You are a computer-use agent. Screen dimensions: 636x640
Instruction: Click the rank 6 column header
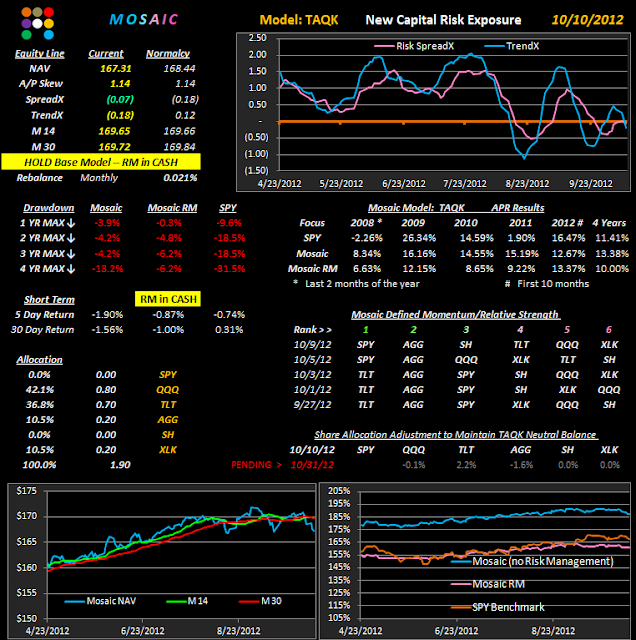point(609,330)
